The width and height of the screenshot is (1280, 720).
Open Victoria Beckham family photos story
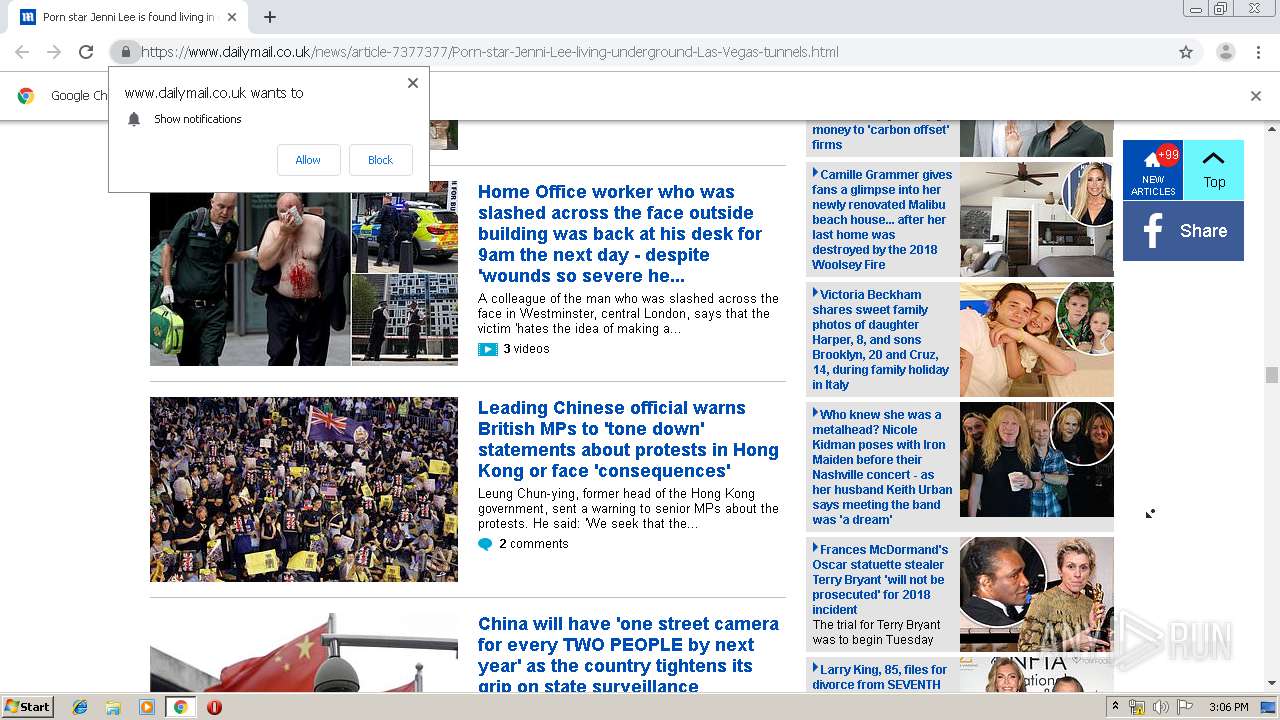[881, 339]
